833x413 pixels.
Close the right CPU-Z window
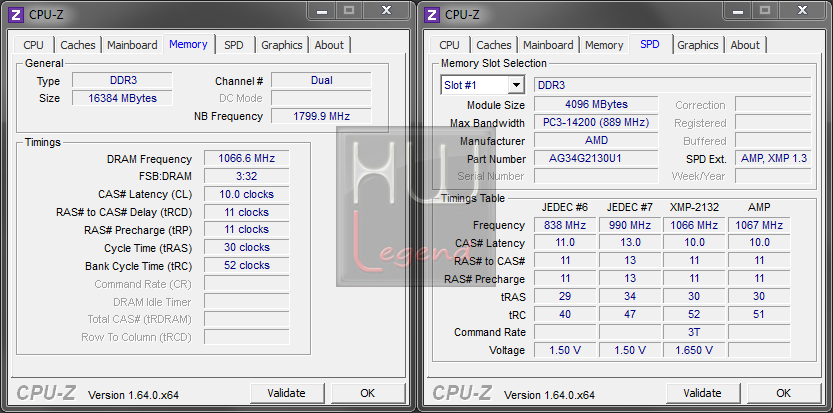click(x=802, y=10)
